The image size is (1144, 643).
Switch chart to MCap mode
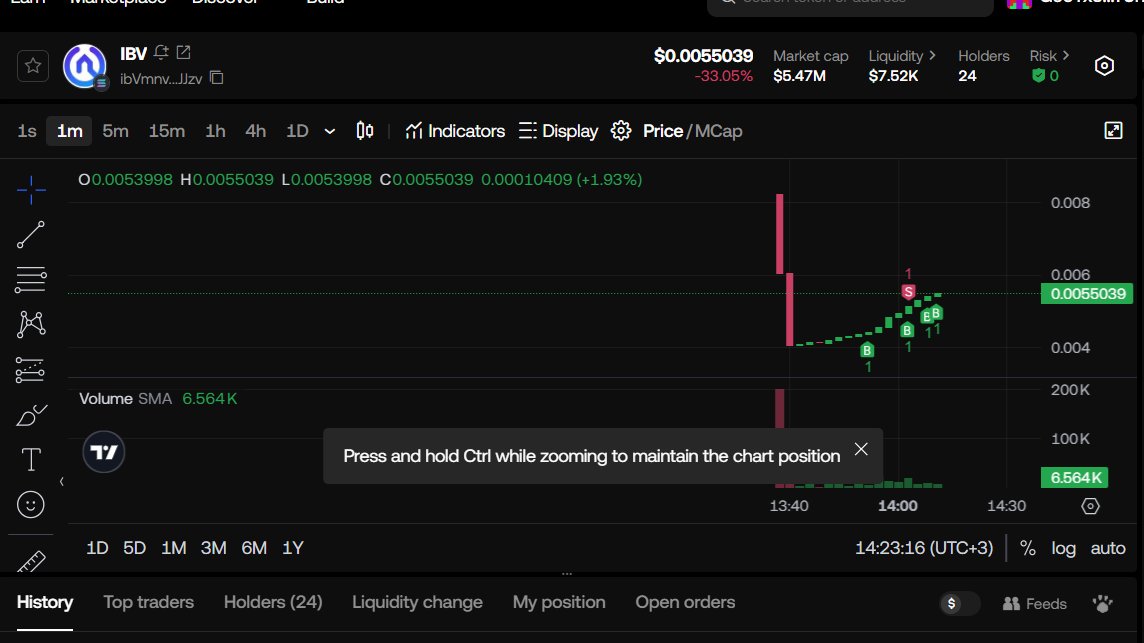[x=719, y=131]
